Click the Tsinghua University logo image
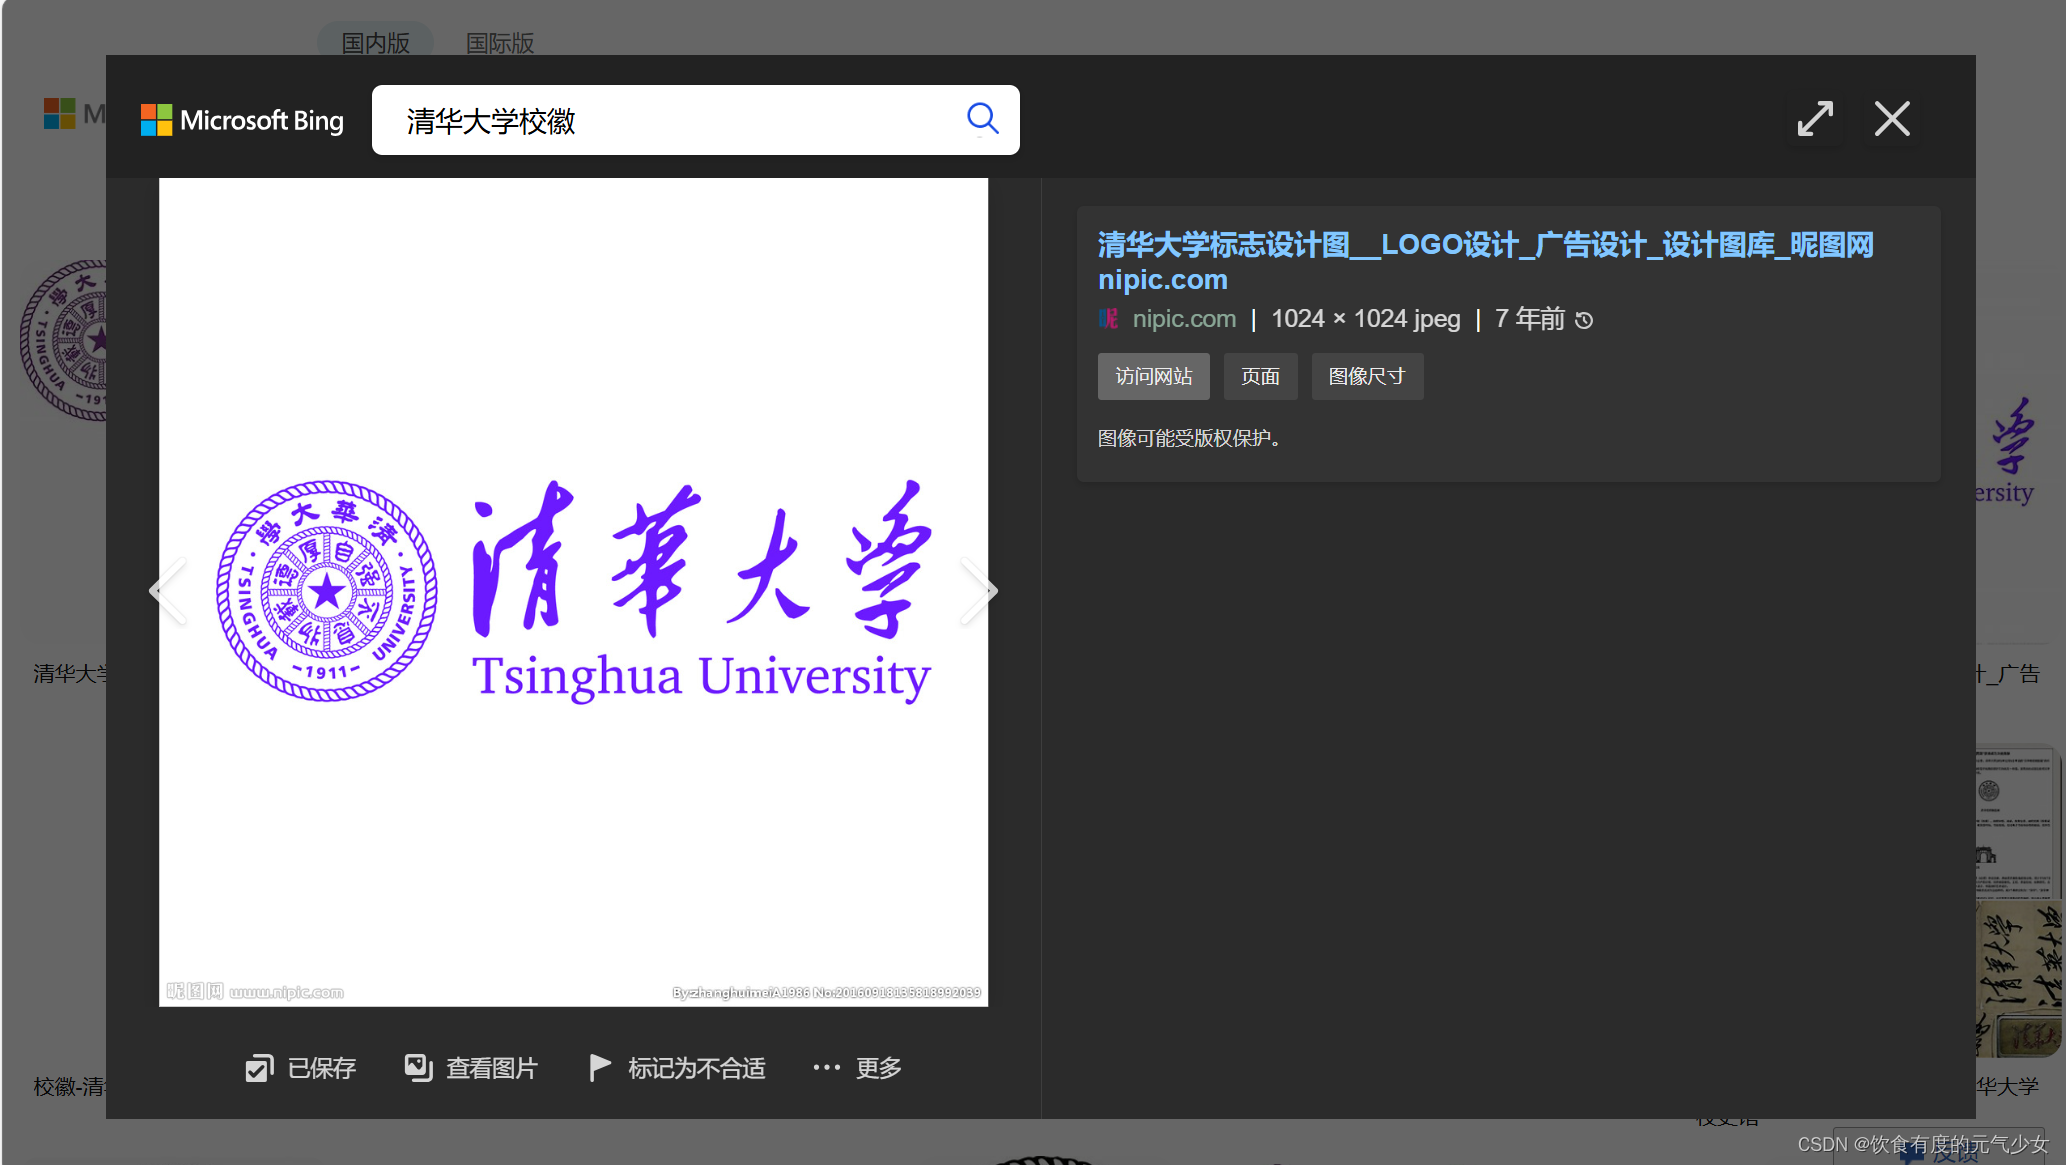 click(x=573, y=592)
